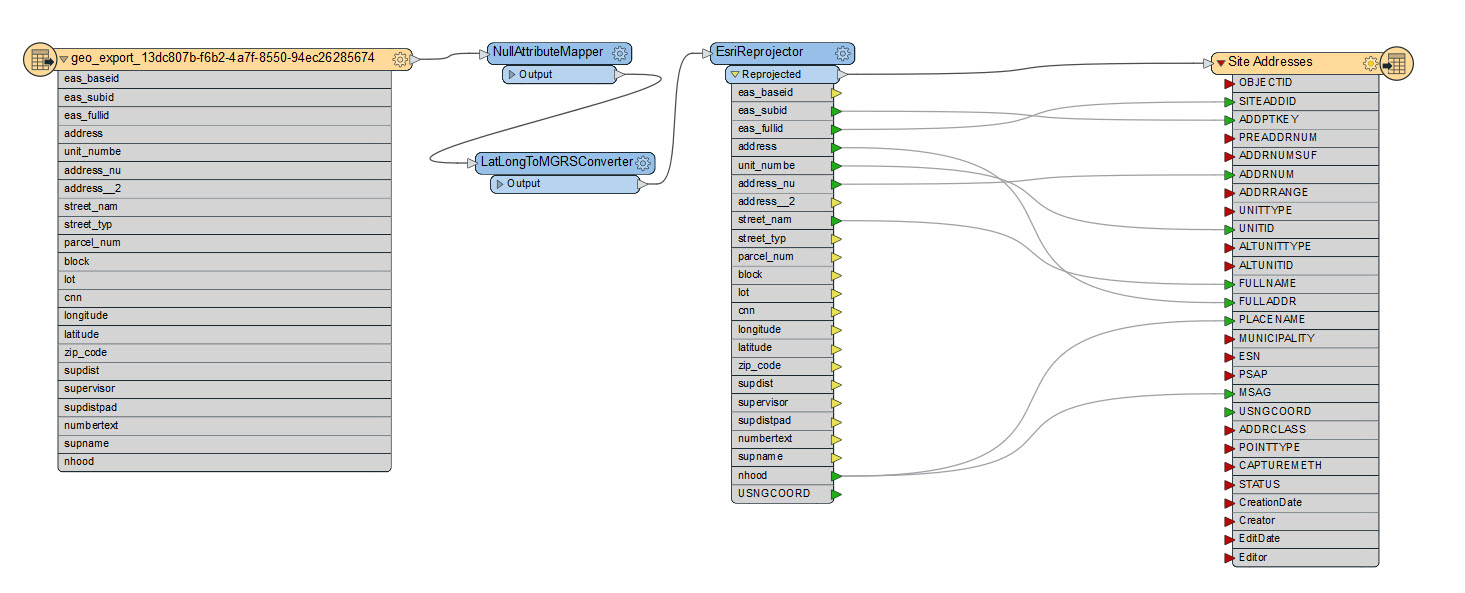Open the NullAttributeMapper settings gear

point(620,53)
